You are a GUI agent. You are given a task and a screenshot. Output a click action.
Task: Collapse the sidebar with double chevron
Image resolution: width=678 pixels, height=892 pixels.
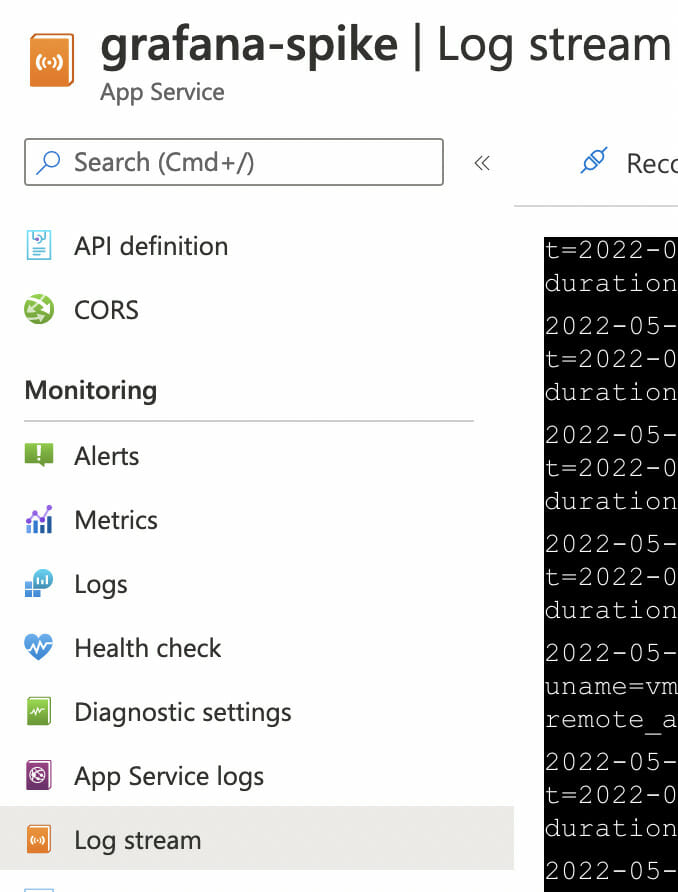482,163
